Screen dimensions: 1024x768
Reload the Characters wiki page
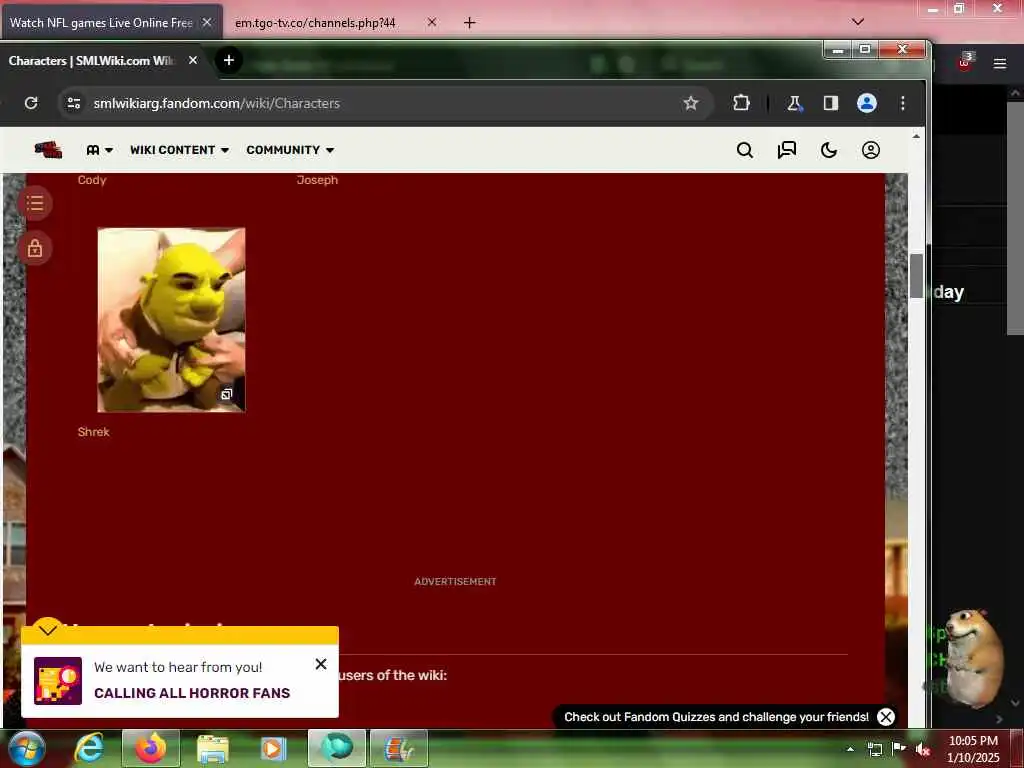click(x=31, y=103)
